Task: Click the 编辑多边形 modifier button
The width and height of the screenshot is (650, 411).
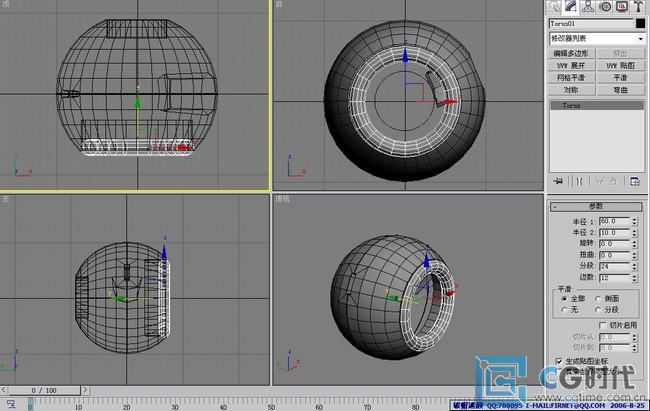Action: pos(571,53)
